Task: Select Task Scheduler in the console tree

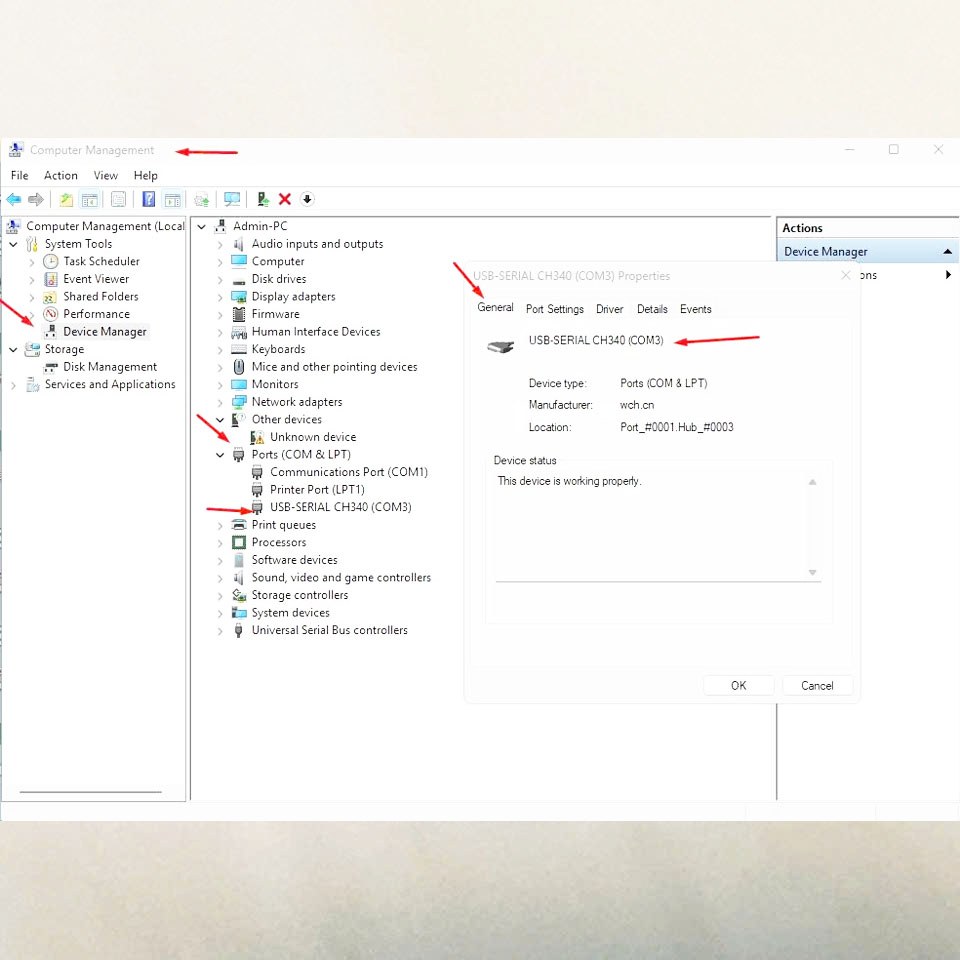Action: click(x=101, y=261)
